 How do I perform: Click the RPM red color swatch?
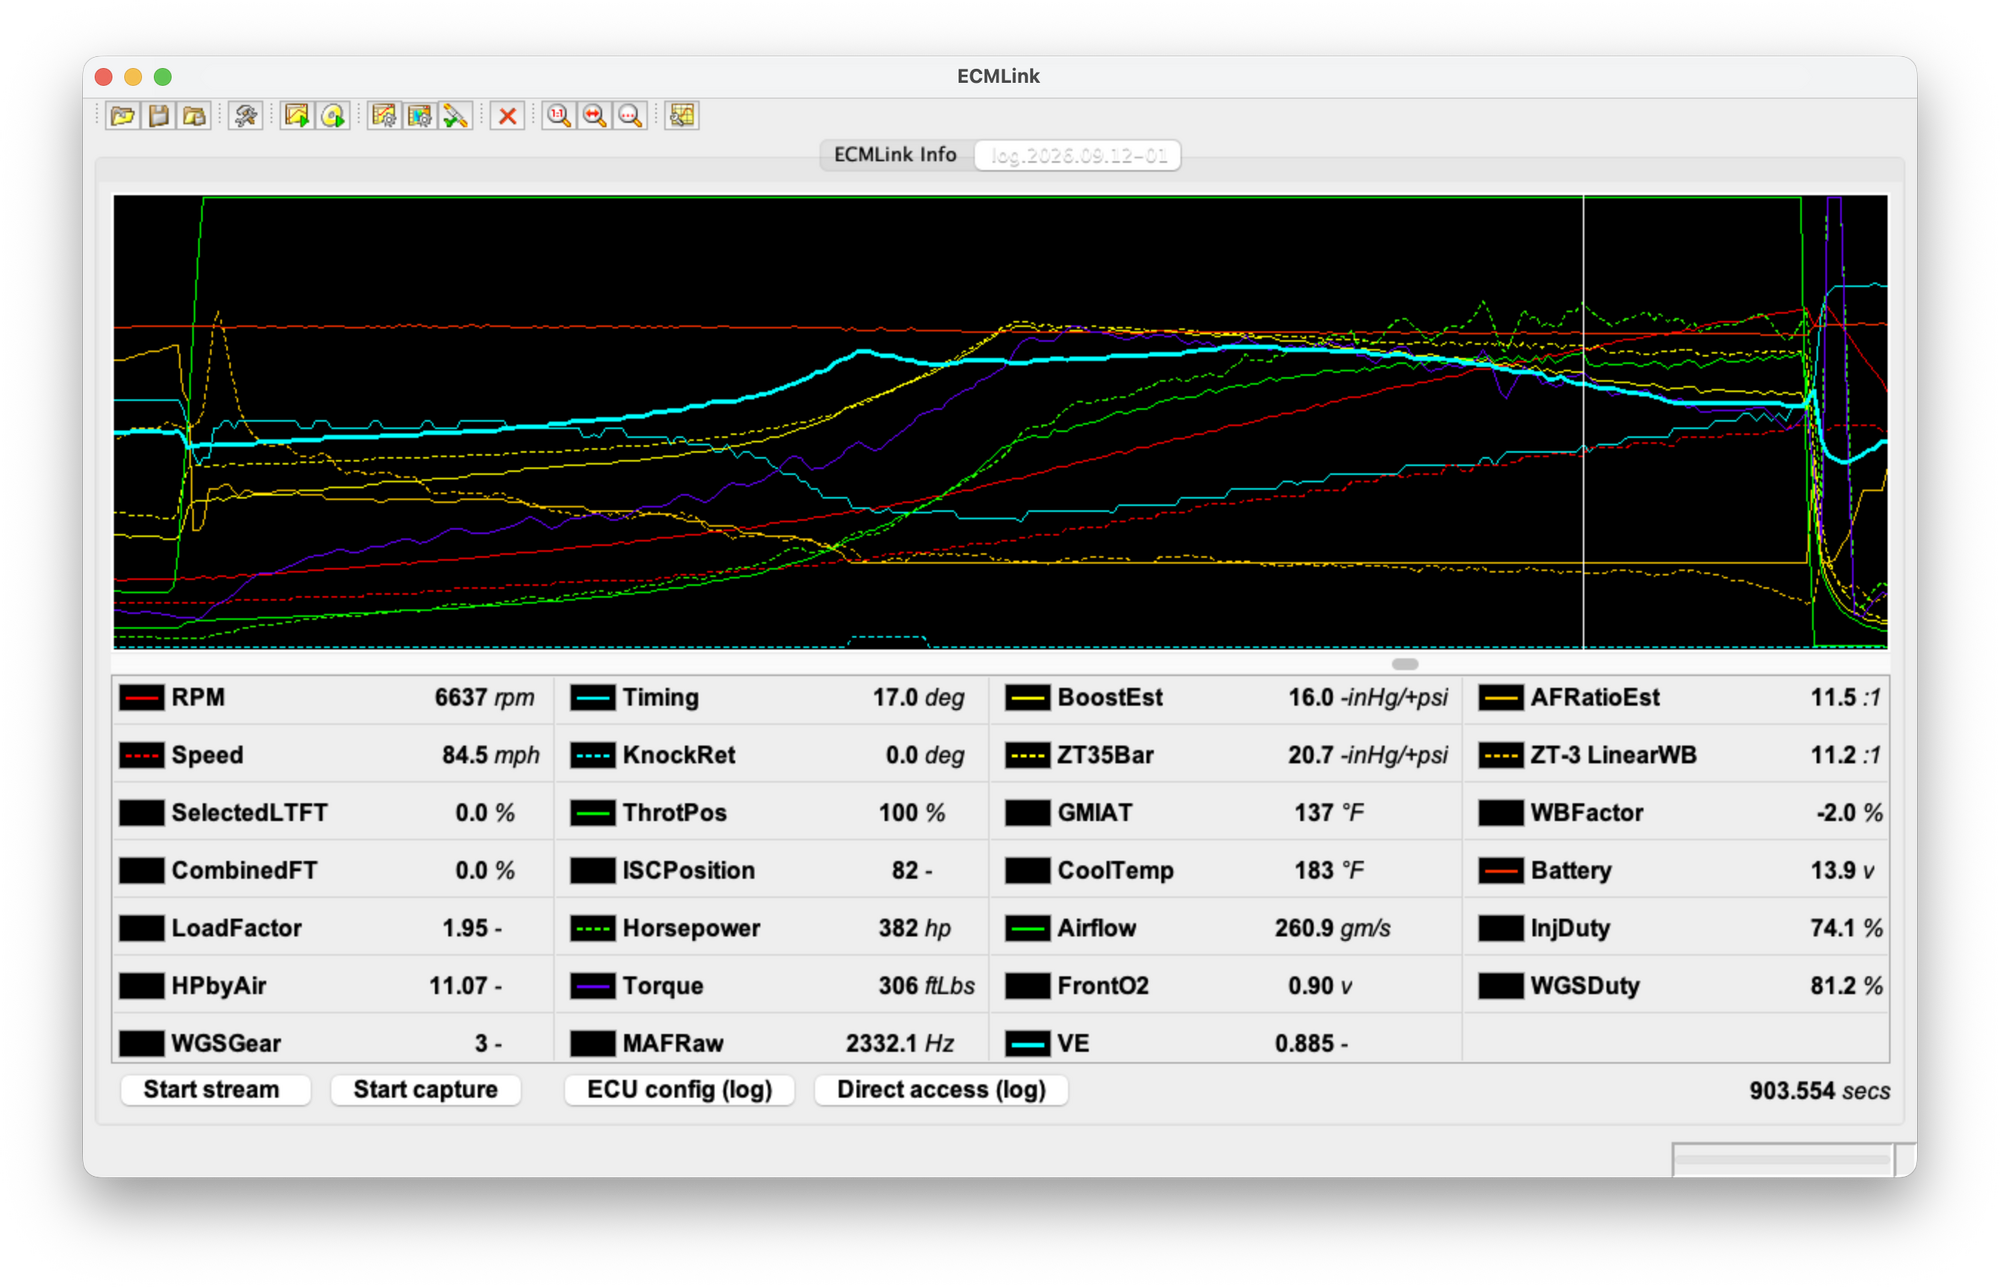(141, 698)
